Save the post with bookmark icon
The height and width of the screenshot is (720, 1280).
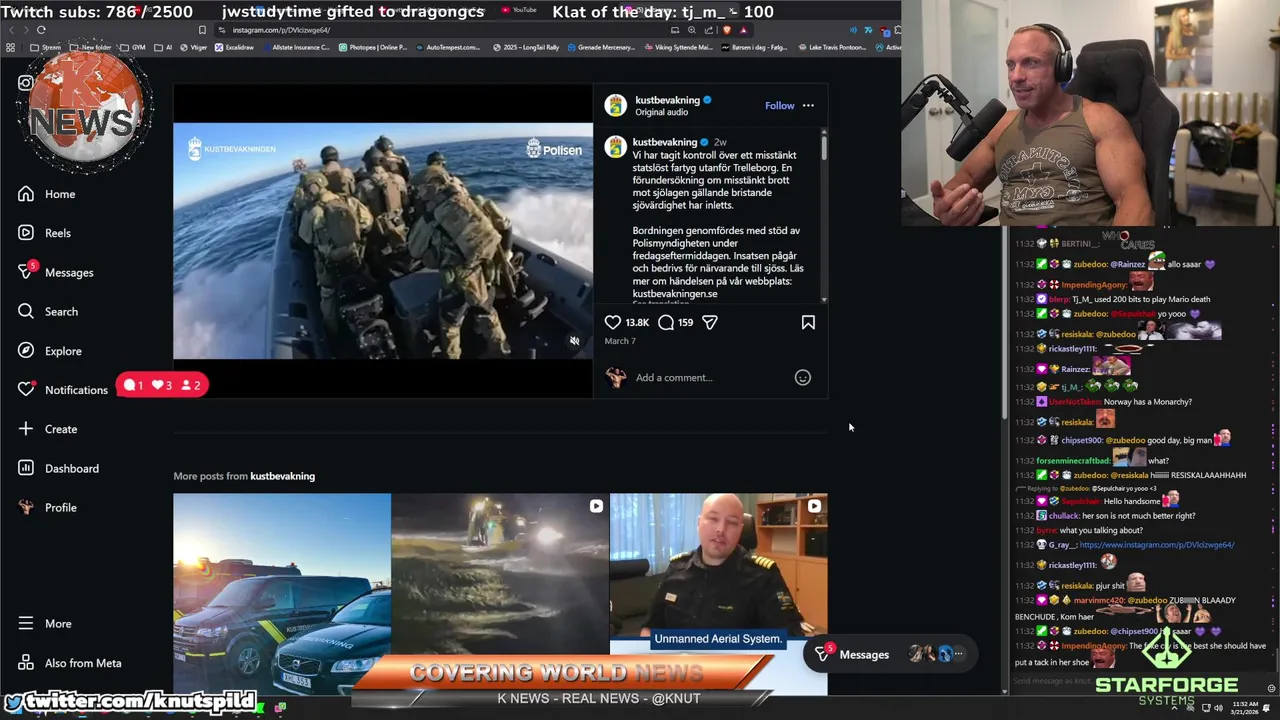tap(808, 322)
